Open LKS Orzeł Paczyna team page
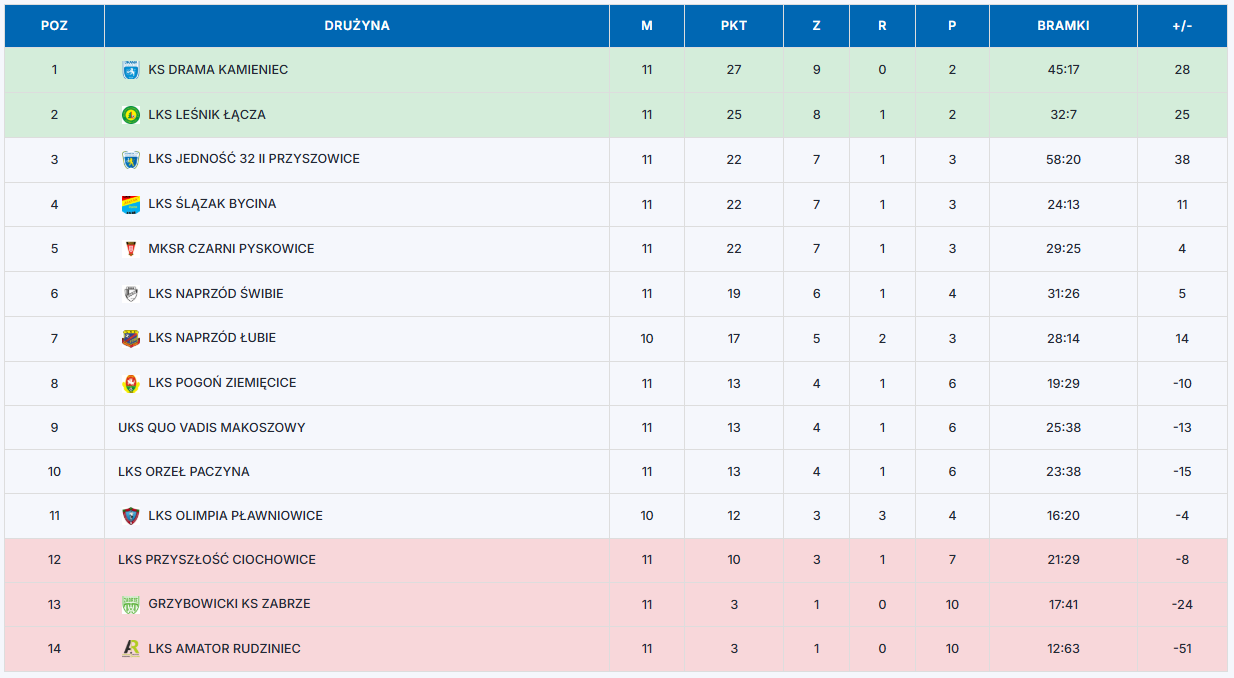Screen dimensions: 1234x678 click(183, 472)
